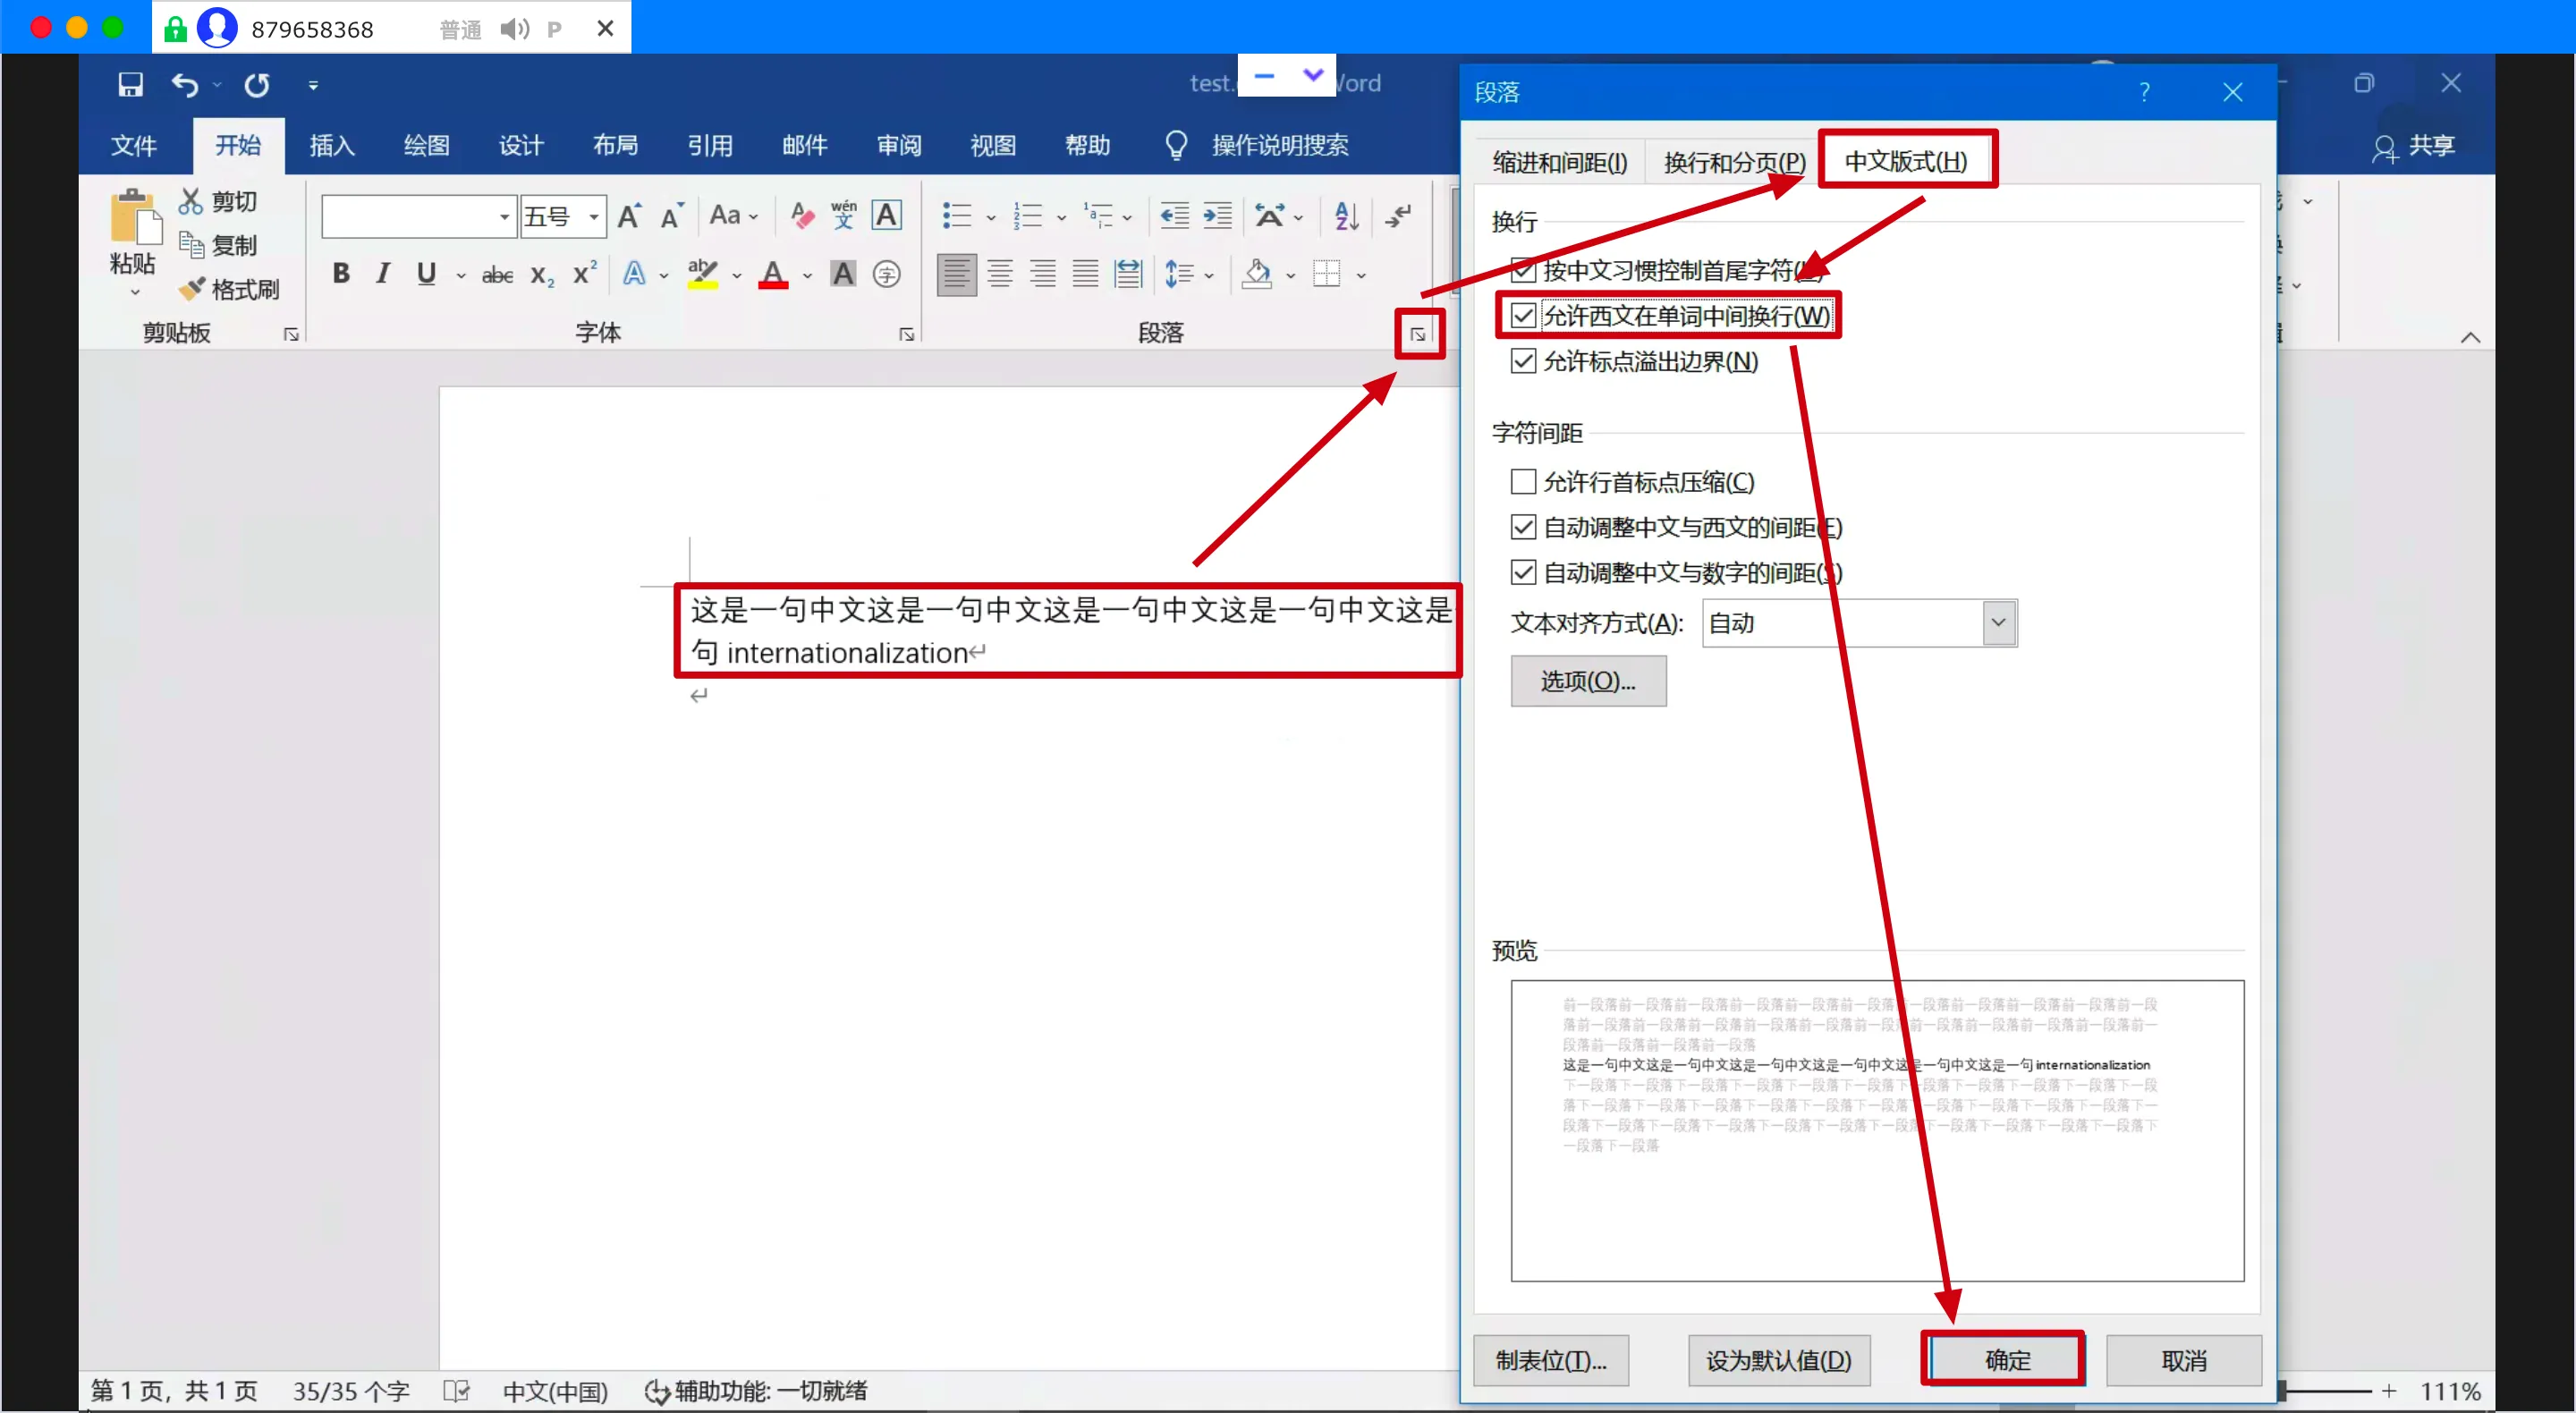
Task: Select the center alignment icon
Action: pos(999,273)
